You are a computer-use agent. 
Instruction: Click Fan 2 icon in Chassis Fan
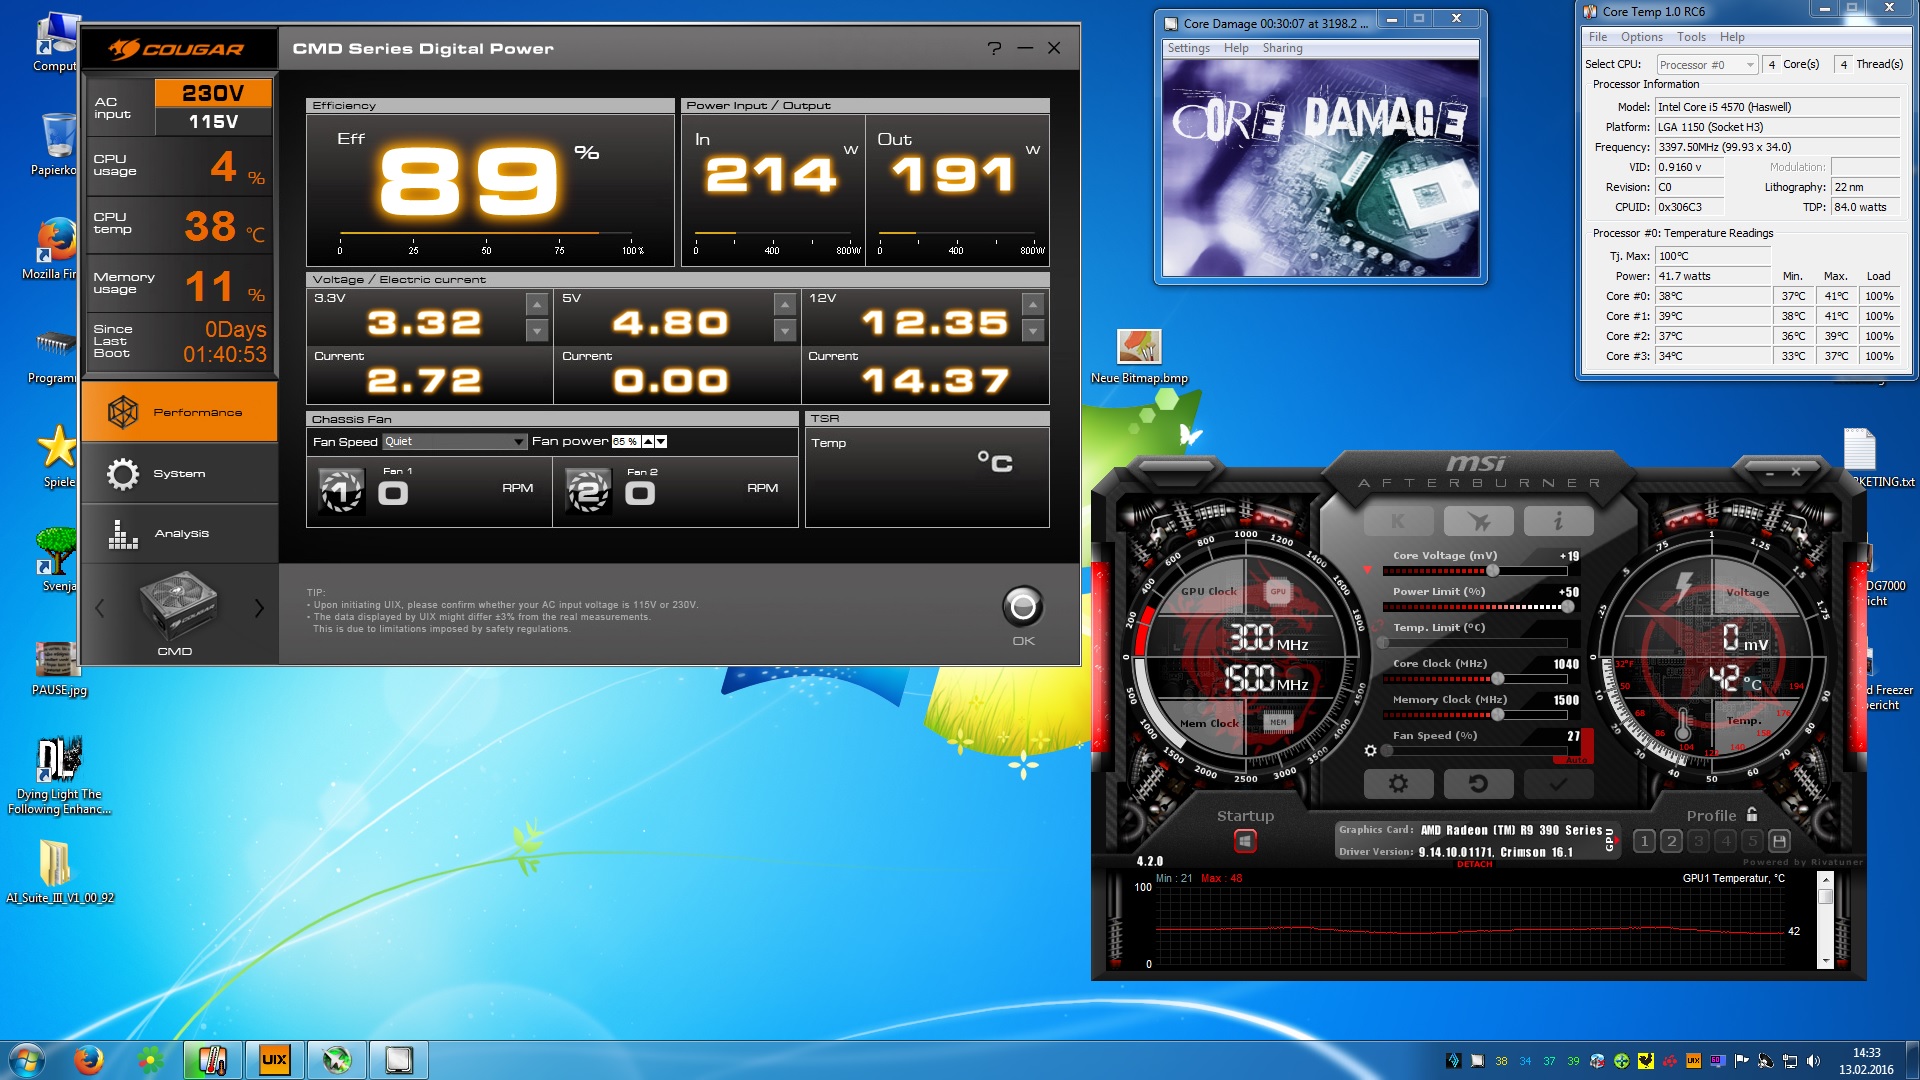(x=588, y=491)
